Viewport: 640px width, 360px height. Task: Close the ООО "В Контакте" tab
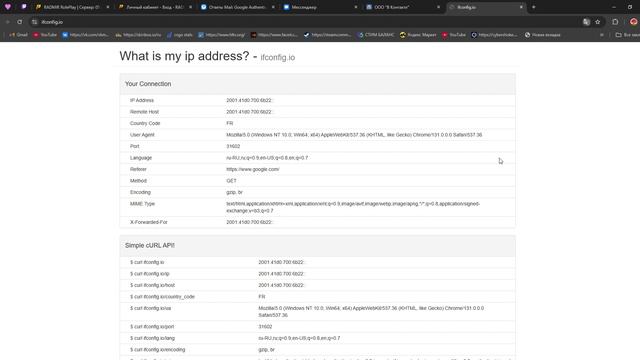[x=439, y=7]
